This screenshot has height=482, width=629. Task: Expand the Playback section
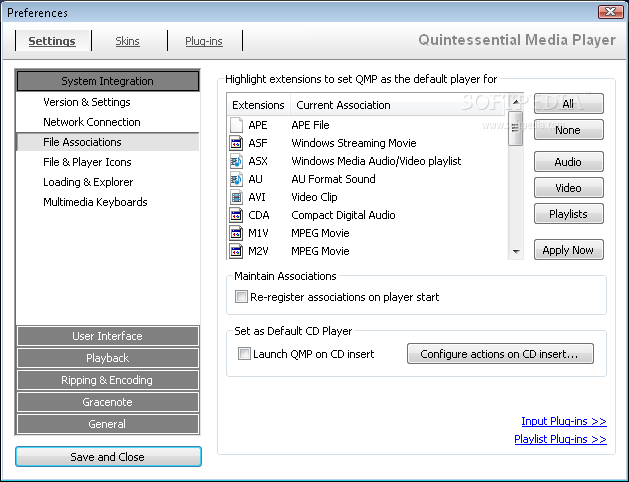(108, 358)
